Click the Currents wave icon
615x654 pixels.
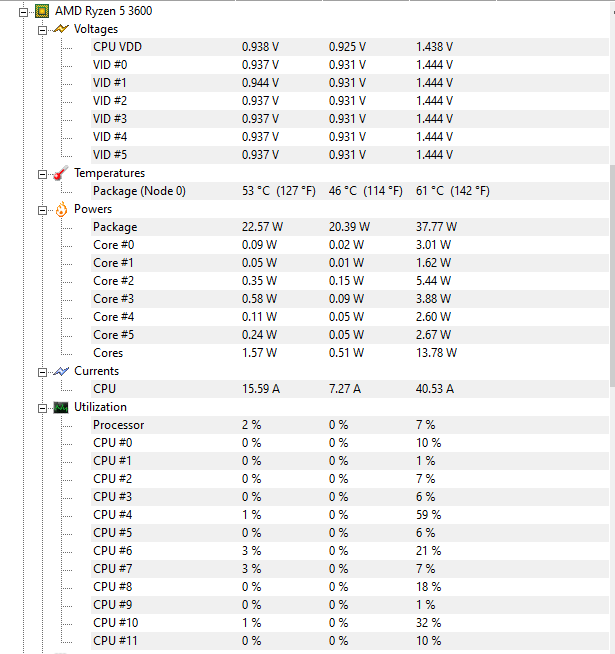(61, 371)
